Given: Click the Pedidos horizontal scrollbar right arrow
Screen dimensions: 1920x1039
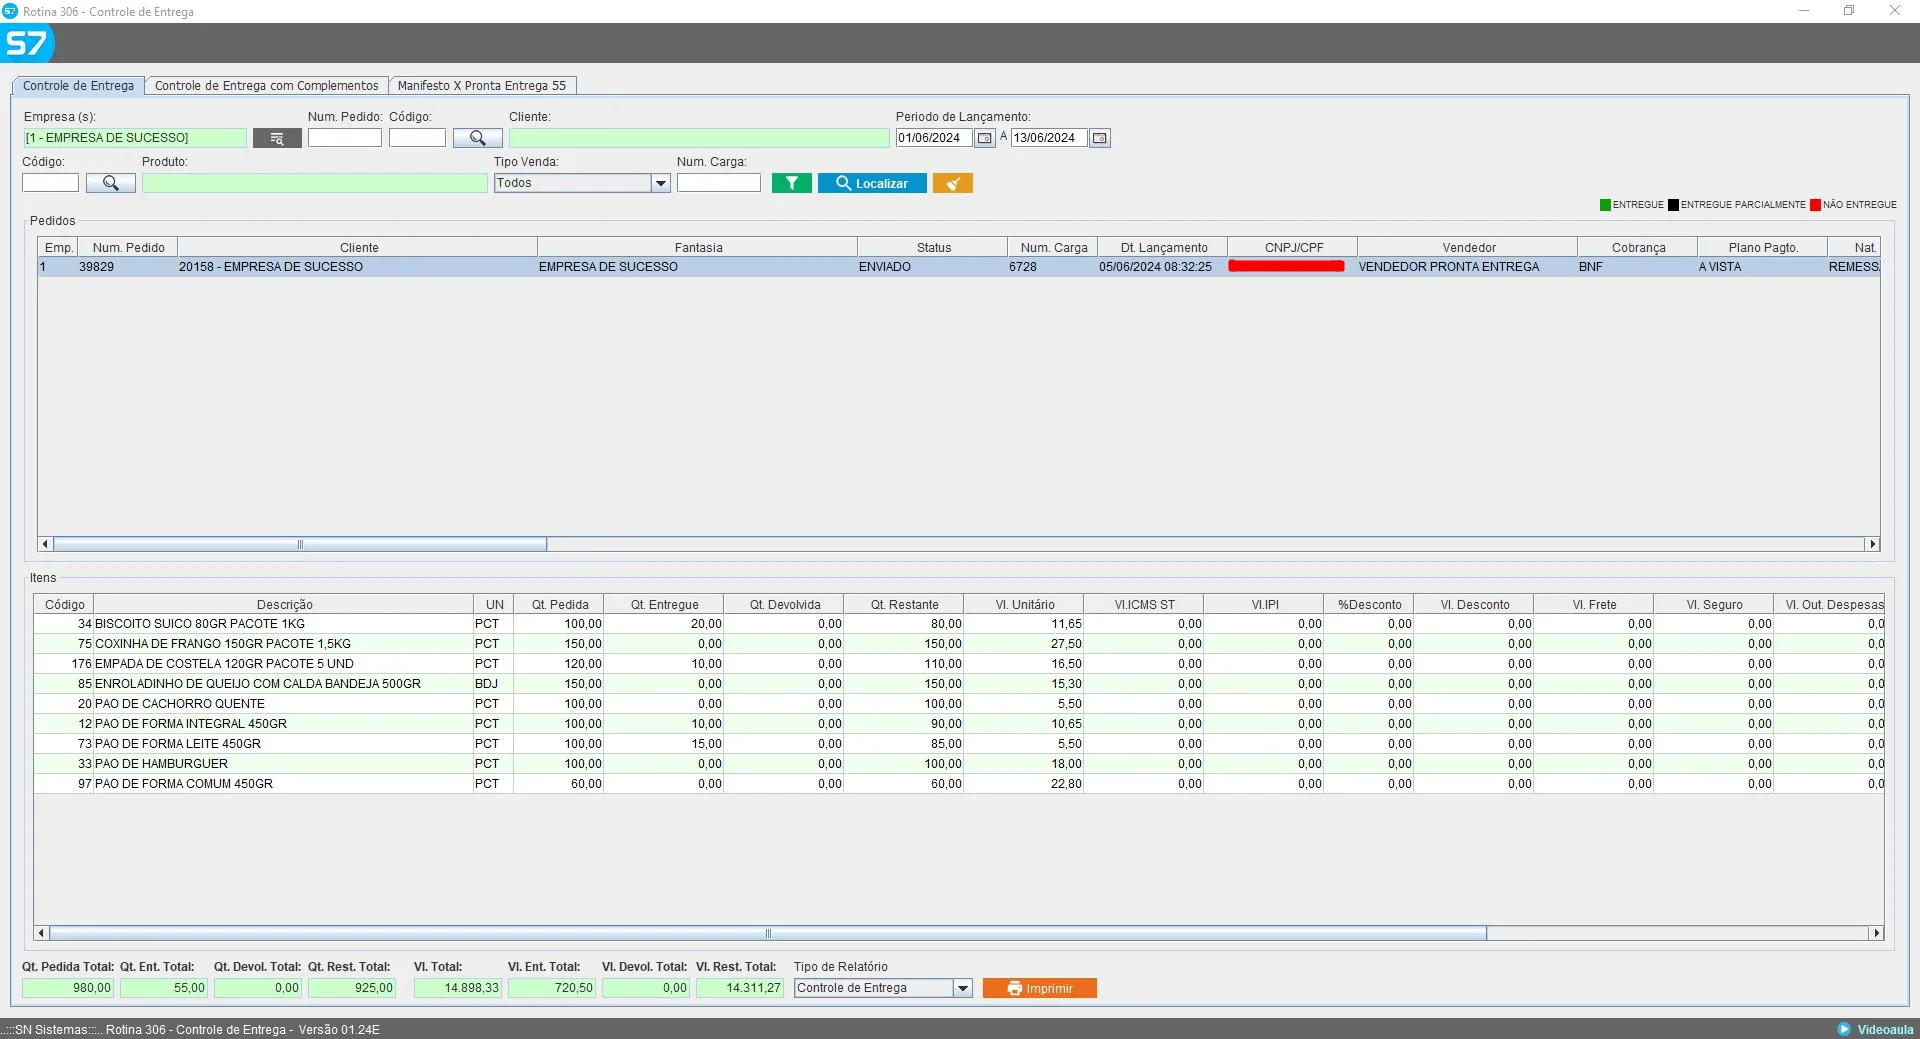Looking at the screenshot, I should pos(1873,544).
